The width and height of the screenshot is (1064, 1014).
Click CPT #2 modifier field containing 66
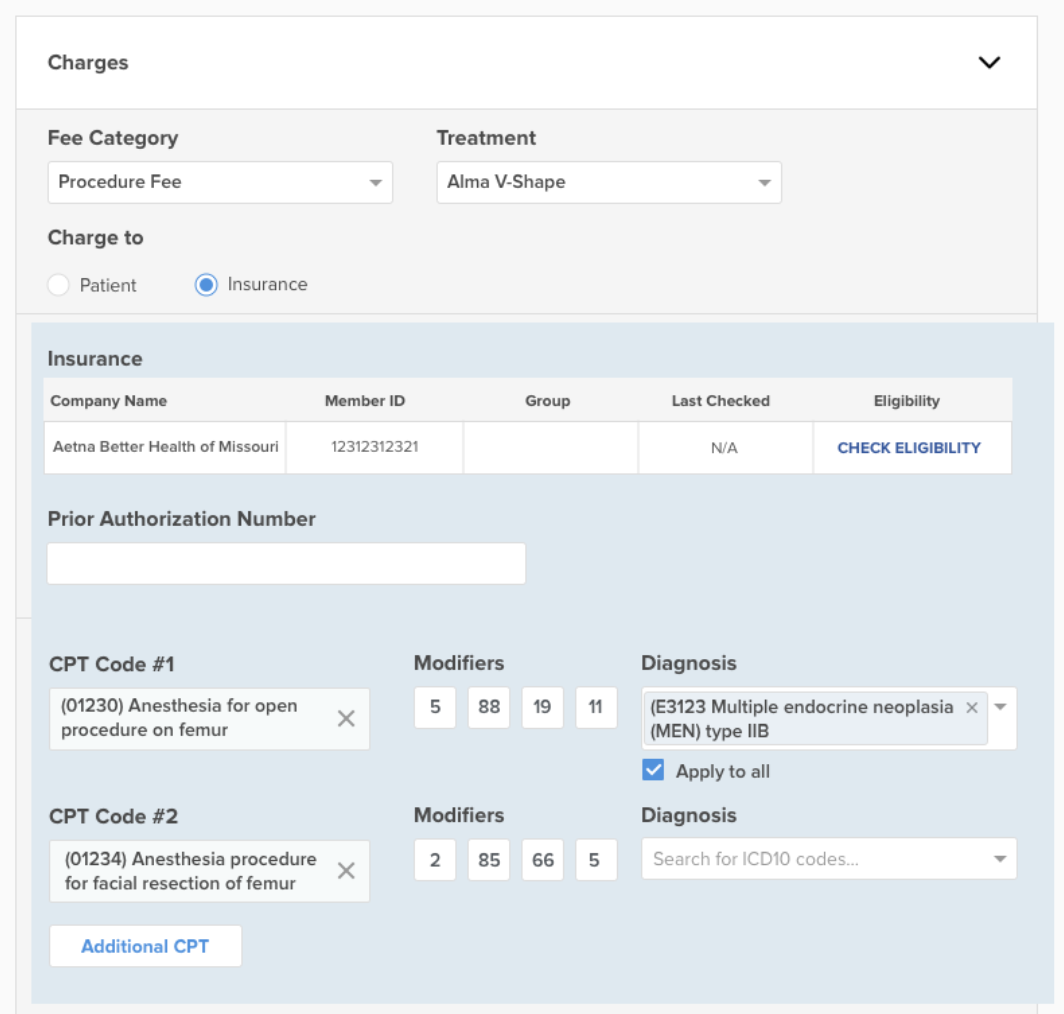coord(542,860)
